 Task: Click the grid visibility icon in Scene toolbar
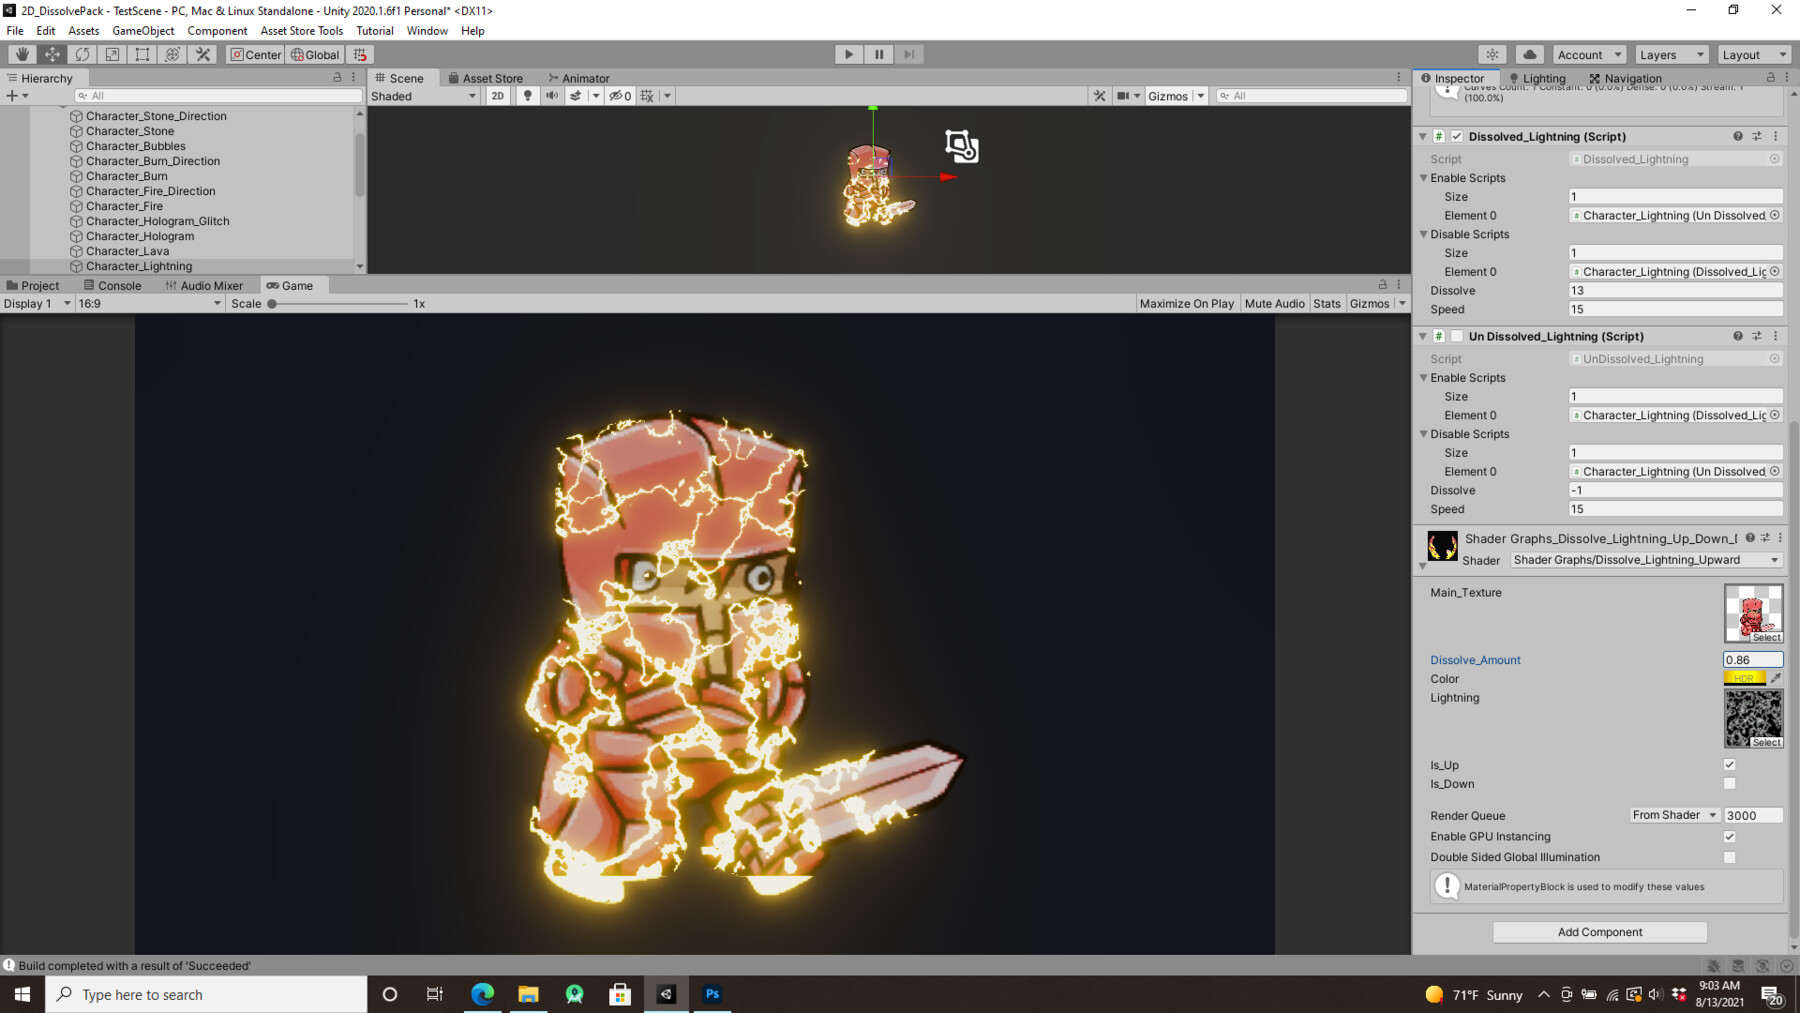(x=646, y=95)
